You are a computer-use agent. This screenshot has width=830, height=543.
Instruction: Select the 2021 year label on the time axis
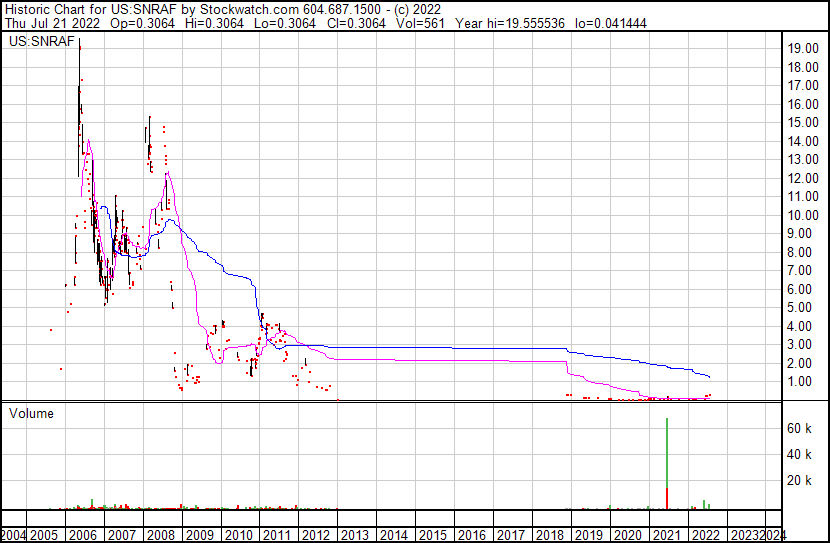(x=665, y=535)
